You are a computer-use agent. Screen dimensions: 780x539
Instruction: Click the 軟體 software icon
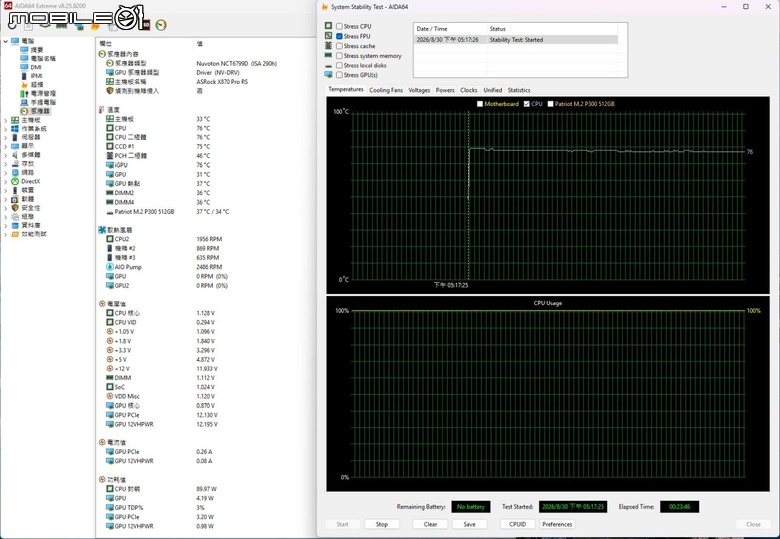click(x=15, y=199)
